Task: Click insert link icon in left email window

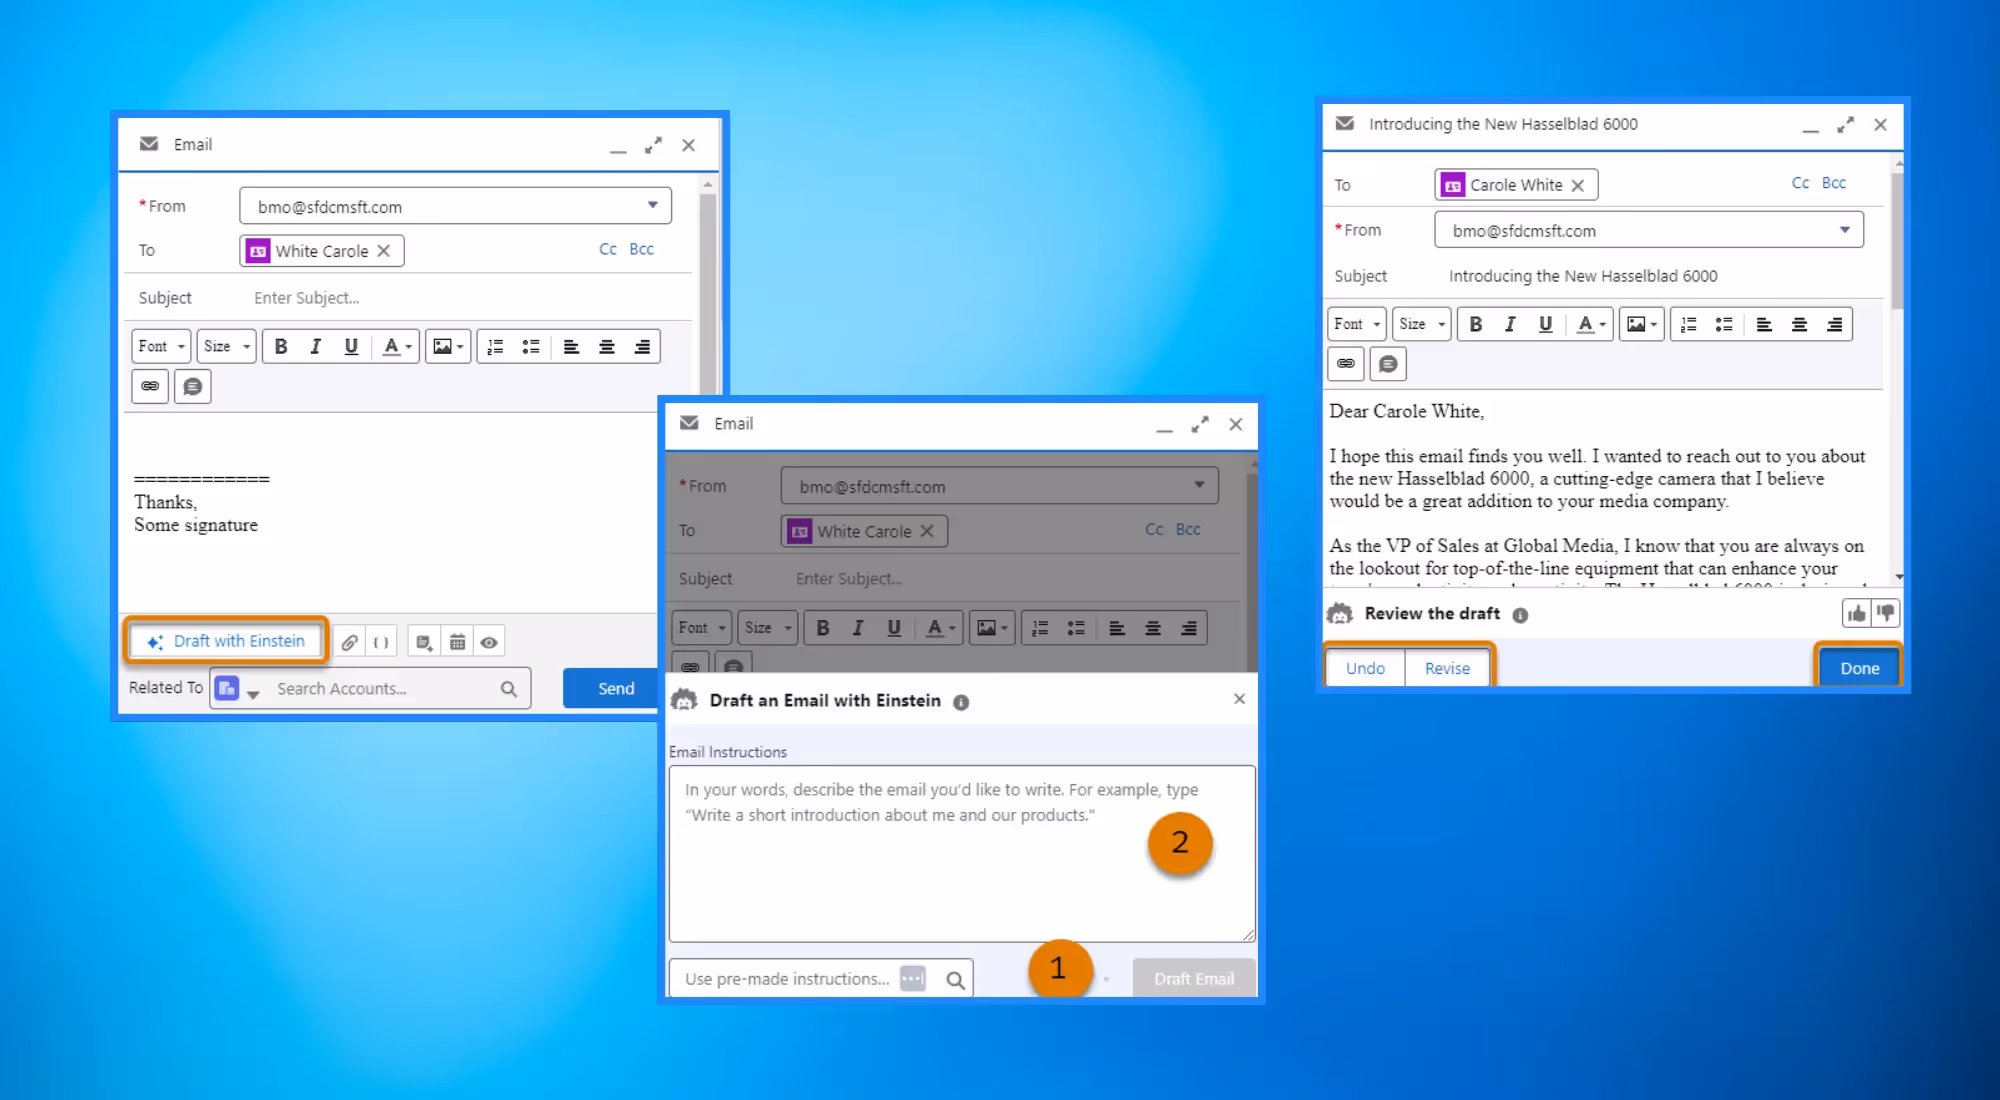Action: point(150,386)
